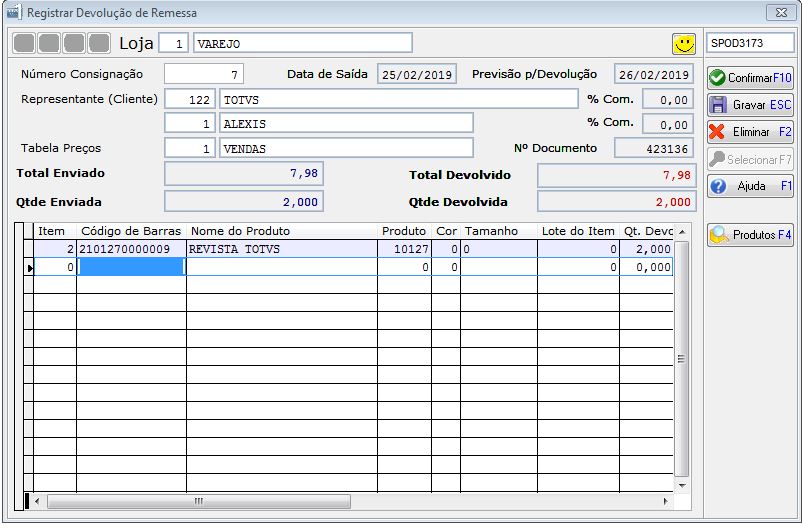Click the Código de Barras column header

pyautogui.click(x=131, y=231)
